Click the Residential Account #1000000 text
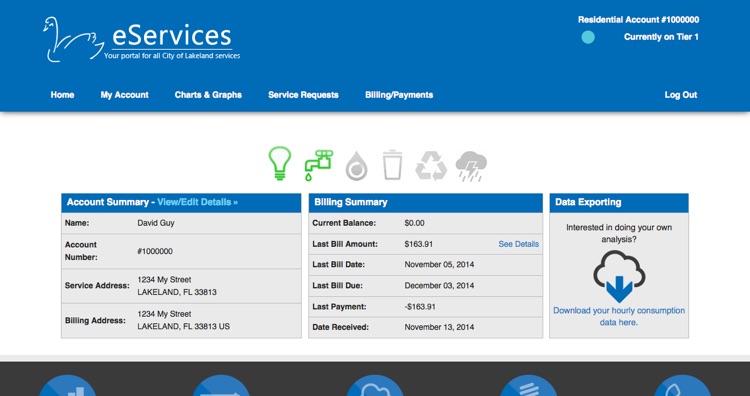Viewport: 750px width, 396px height. (639, 20)
